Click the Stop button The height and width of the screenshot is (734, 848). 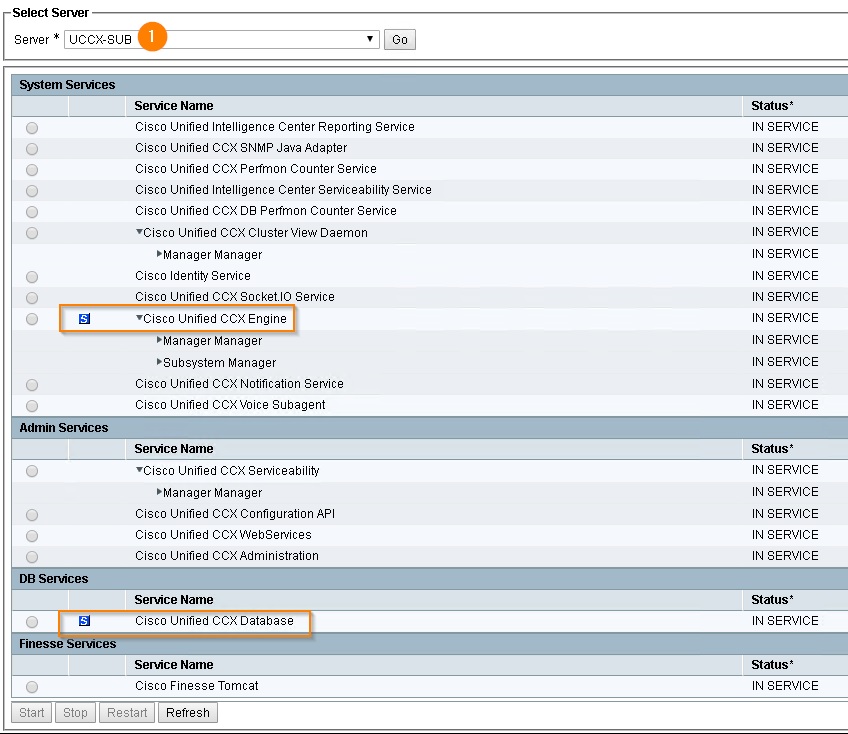click(x=75, y=712)
